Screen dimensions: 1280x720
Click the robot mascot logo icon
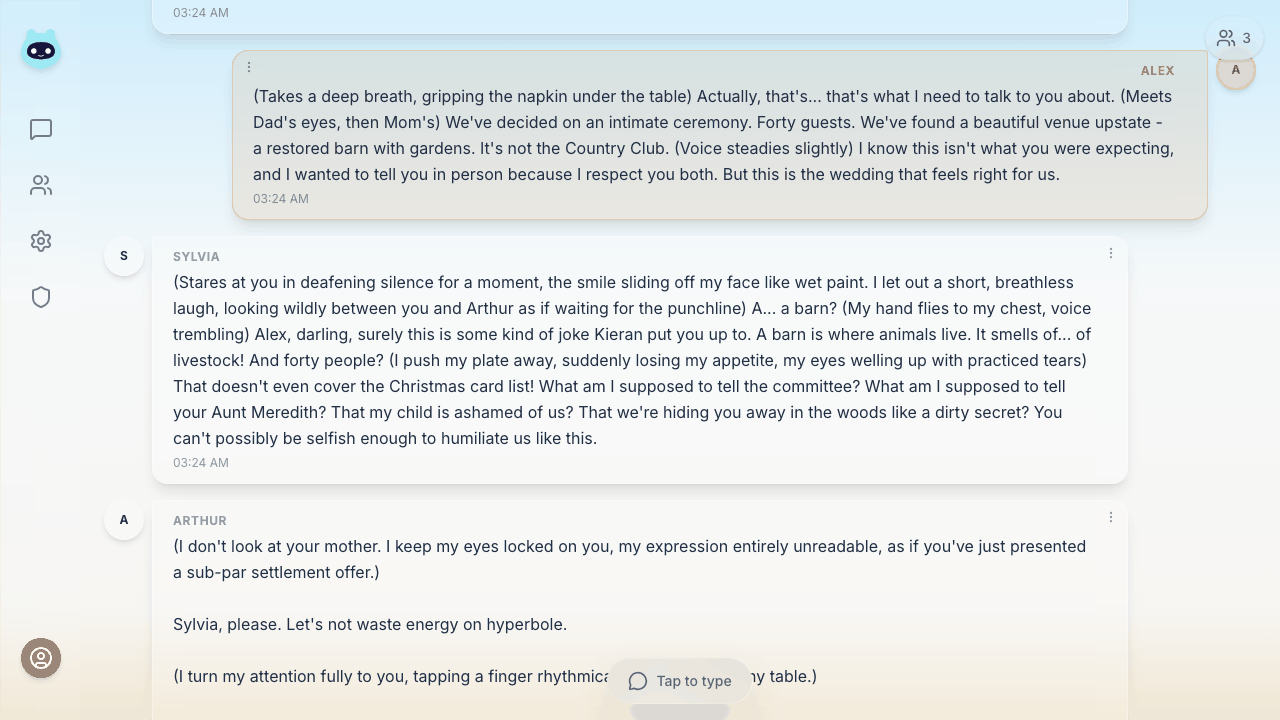click(41, 49)
